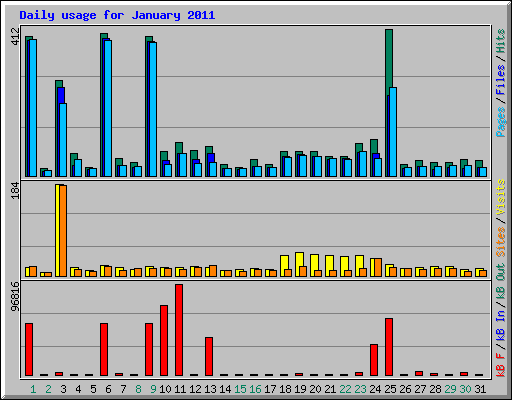The height and width of the screenshot is (400, 512).
Task: Click day '20' on the x-axis
Action: pos(315,389)
